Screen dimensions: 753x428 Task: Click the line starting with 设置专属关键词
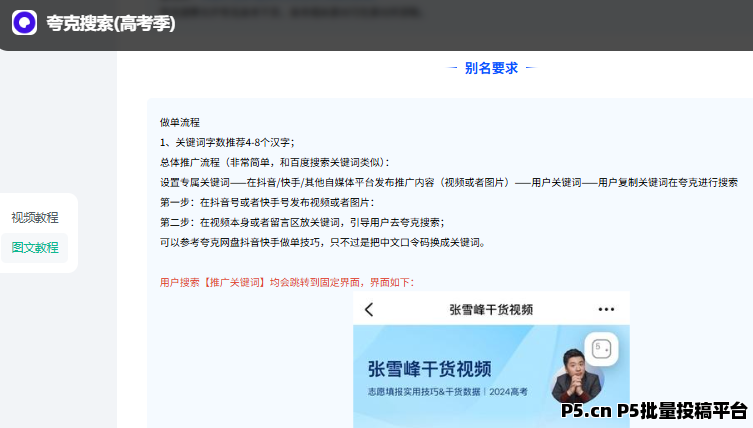pos(449,183)
